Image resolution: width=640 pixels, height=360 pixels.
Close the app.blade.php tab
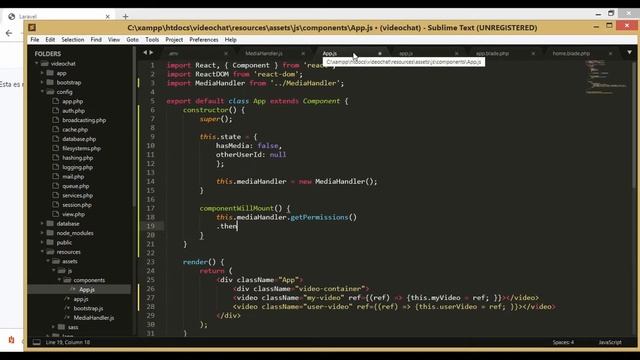[533, 53]
